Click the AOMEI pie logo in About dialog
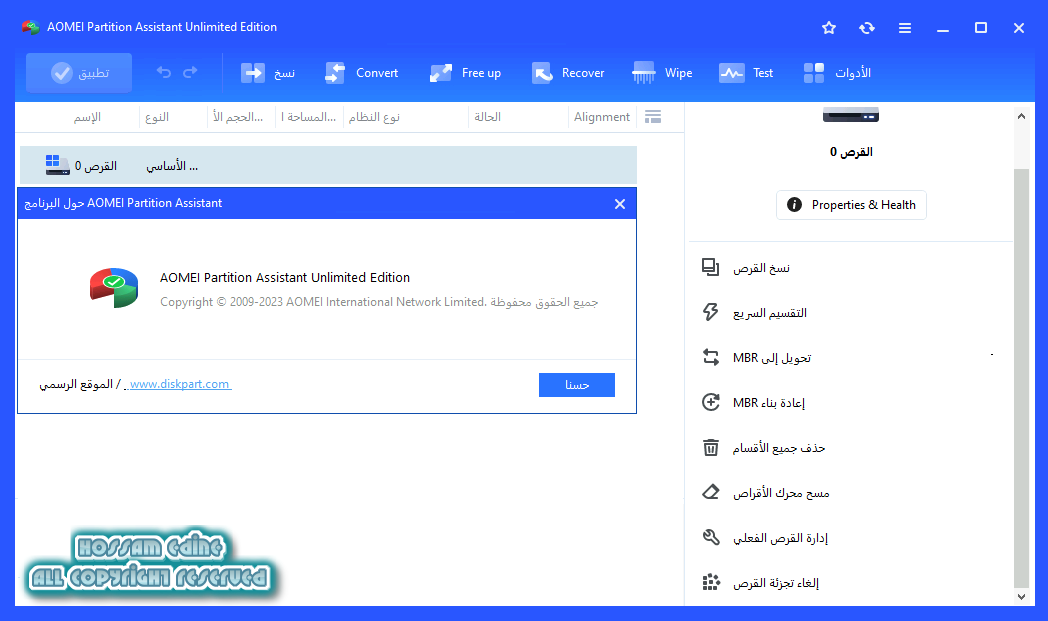Image resolution: width=1048 pixels, height=621 pixels. click(114, 287)
